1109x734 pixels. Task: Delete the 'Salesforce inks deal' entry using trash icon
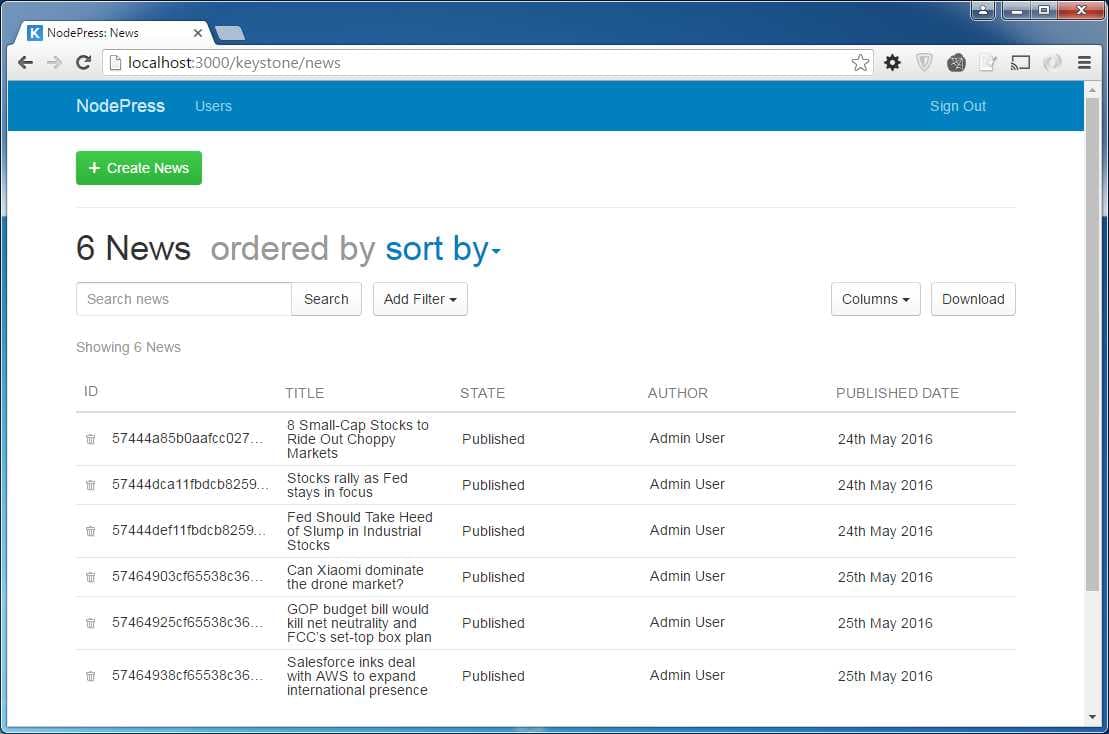[90, 676]
